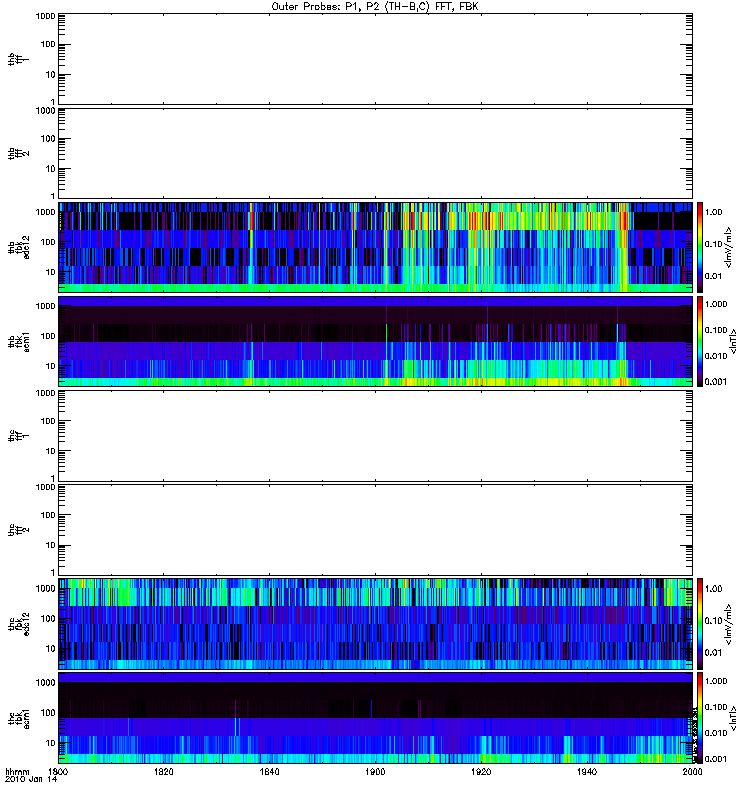
Task: Click the '100' y-tick of thc fff 1 panel
Action: click(x=48, y=421)
